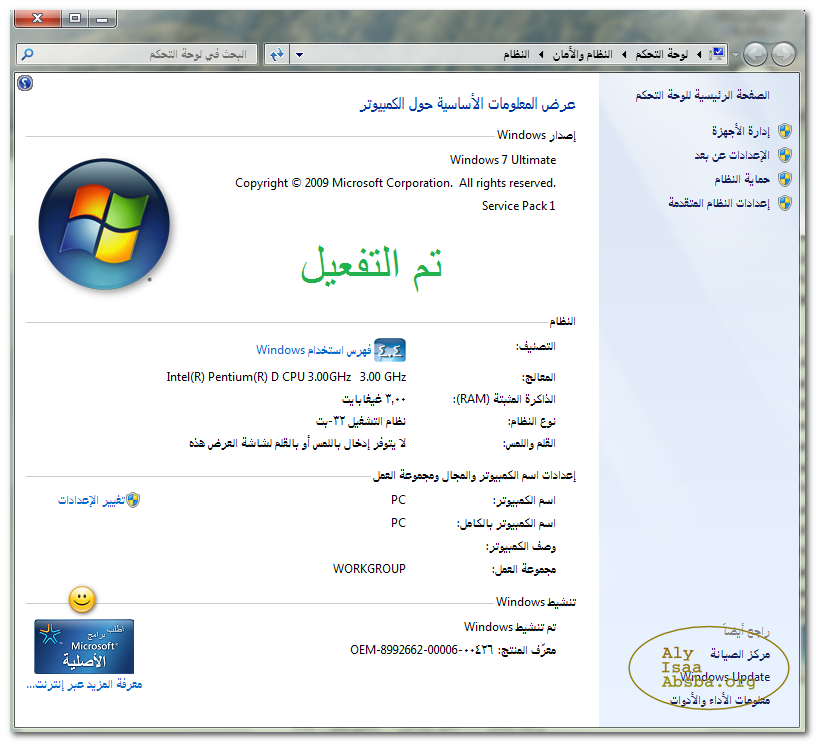The width and height of the screenshot is (816, 743).
Task: Open the فهرس استخدام Windows link
Action: pos(314,350)
